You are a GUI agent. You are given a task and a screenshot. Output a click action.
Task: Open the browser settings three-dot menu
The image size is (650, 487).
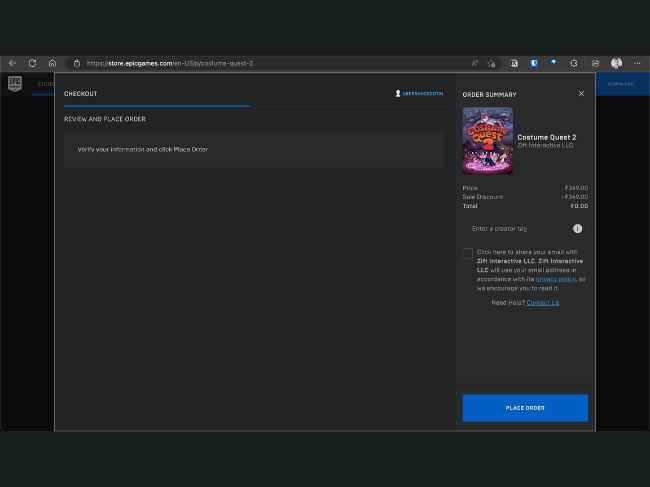tap(637, 63)
